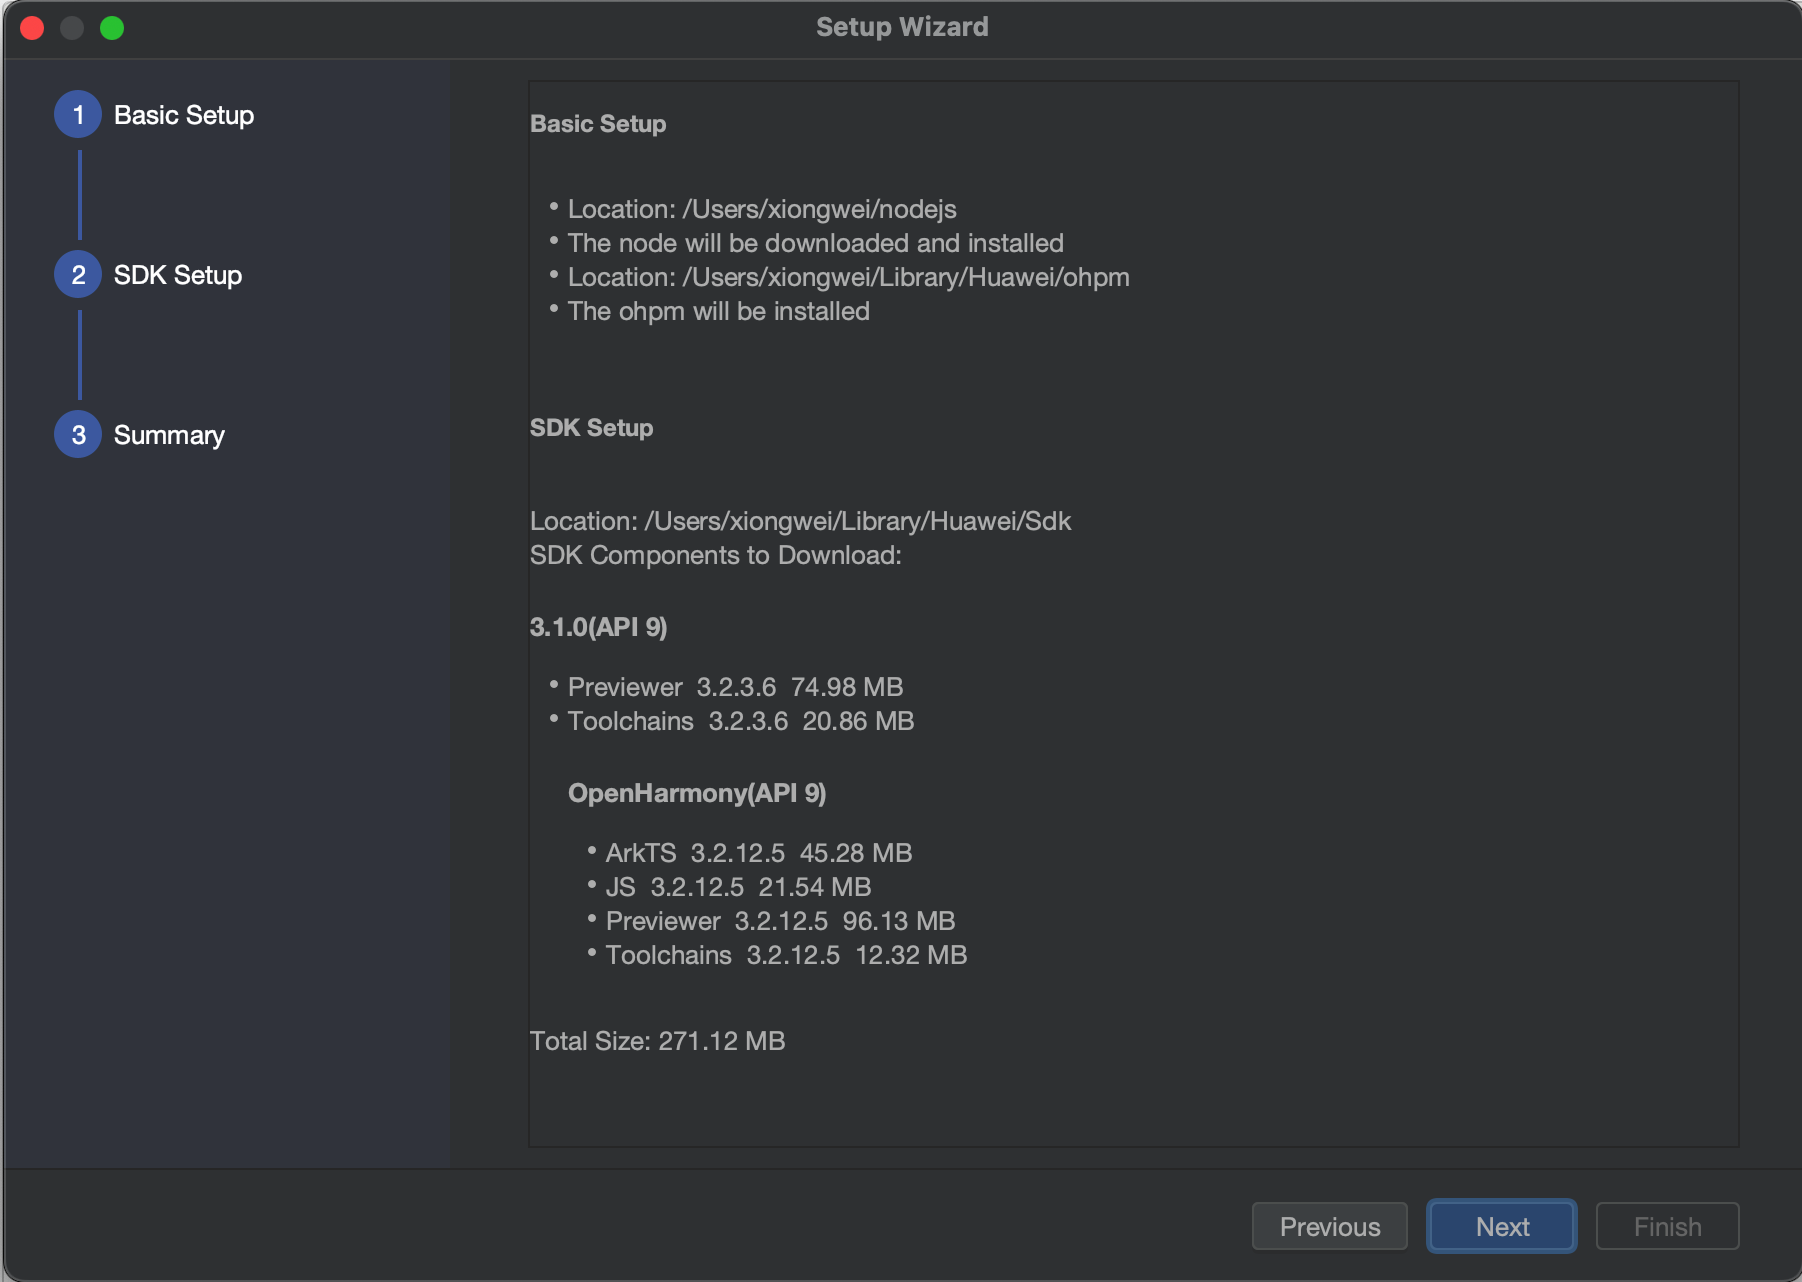Viewport: 1802px width, 1282px height.
Task: Select the Basic Setup step circle 1
Action: 78,115
